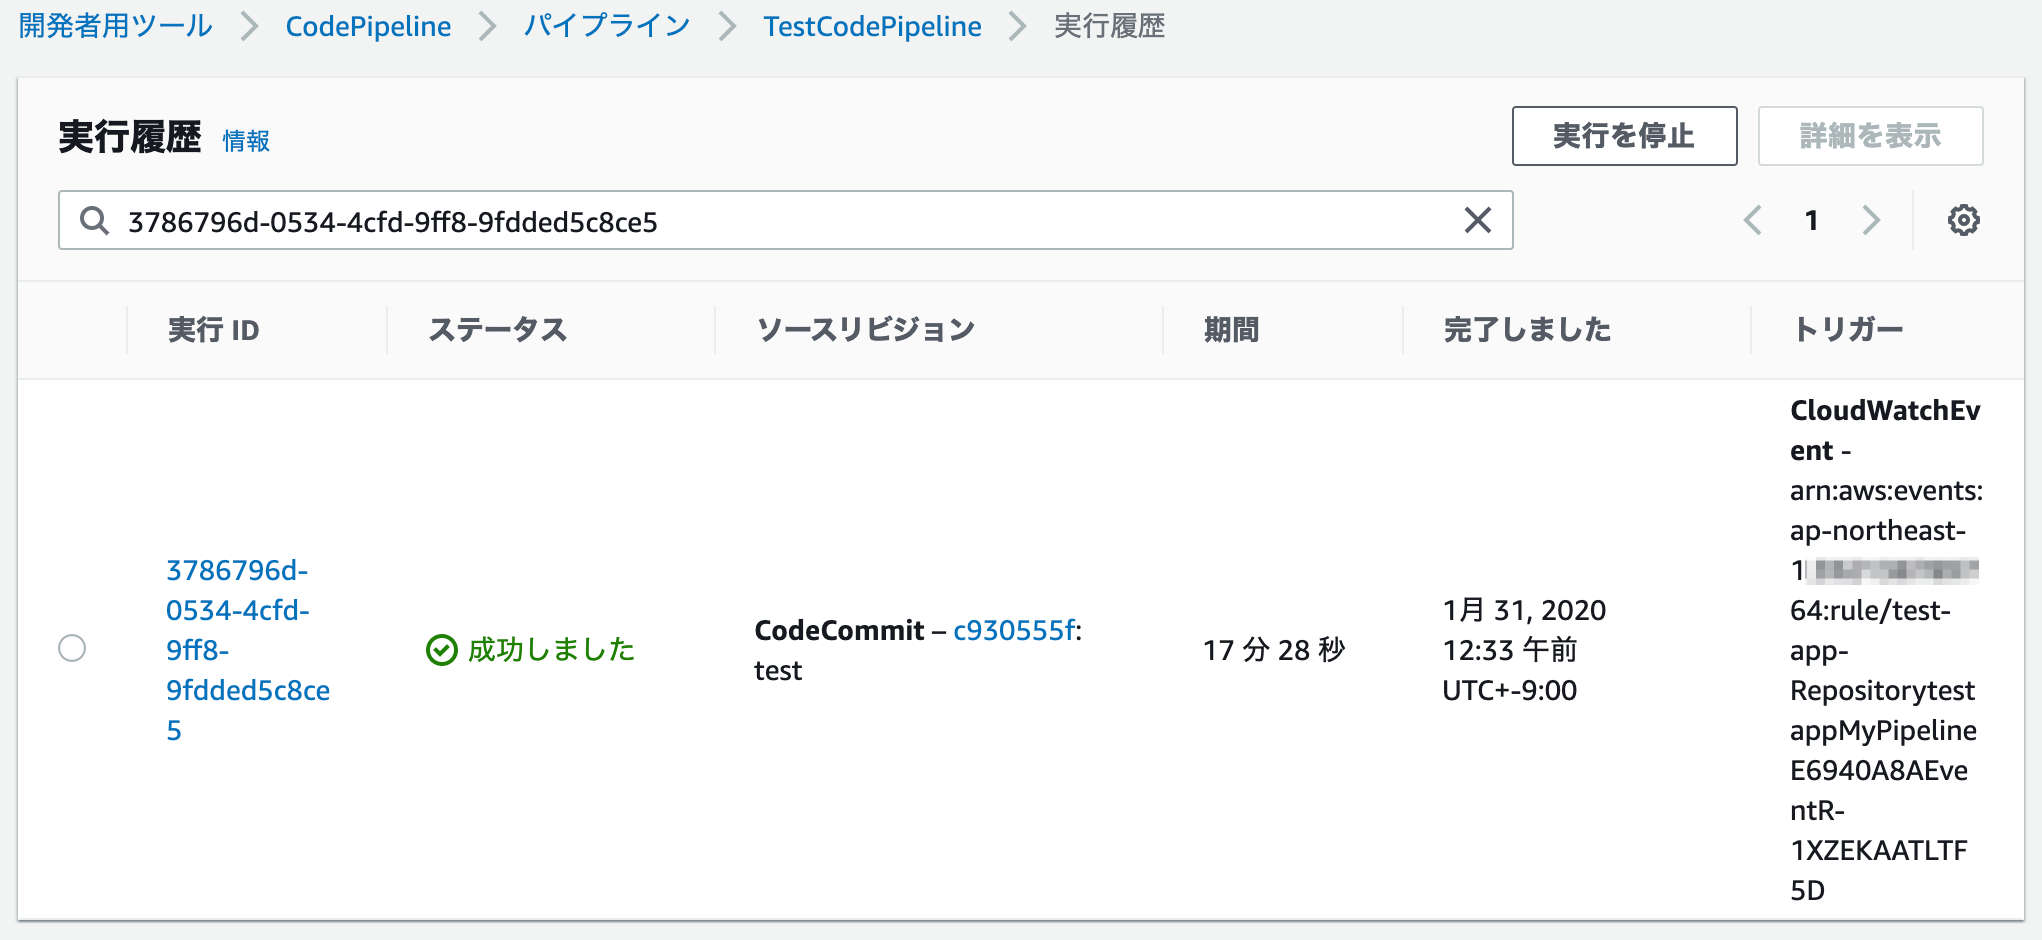Sort by the 完了しました column header
The width and height of the screenshot is (2042, 940).
[1528, 329]
